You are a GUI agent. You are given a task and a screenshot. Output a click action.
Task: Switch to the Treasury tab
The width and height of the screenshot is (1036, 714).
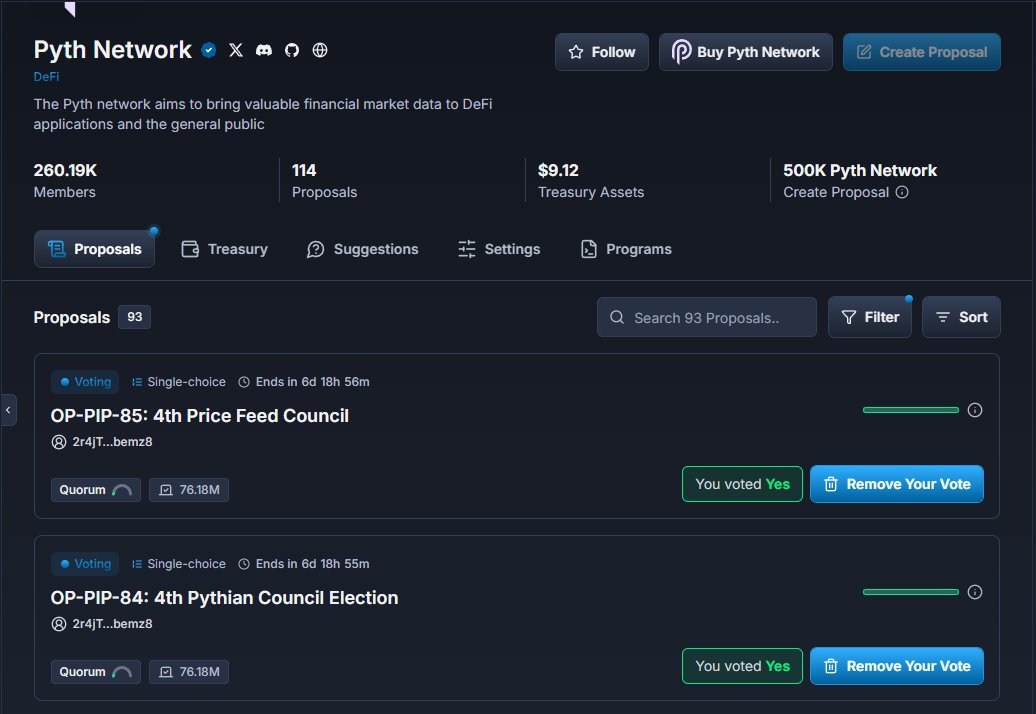[225, 249]
